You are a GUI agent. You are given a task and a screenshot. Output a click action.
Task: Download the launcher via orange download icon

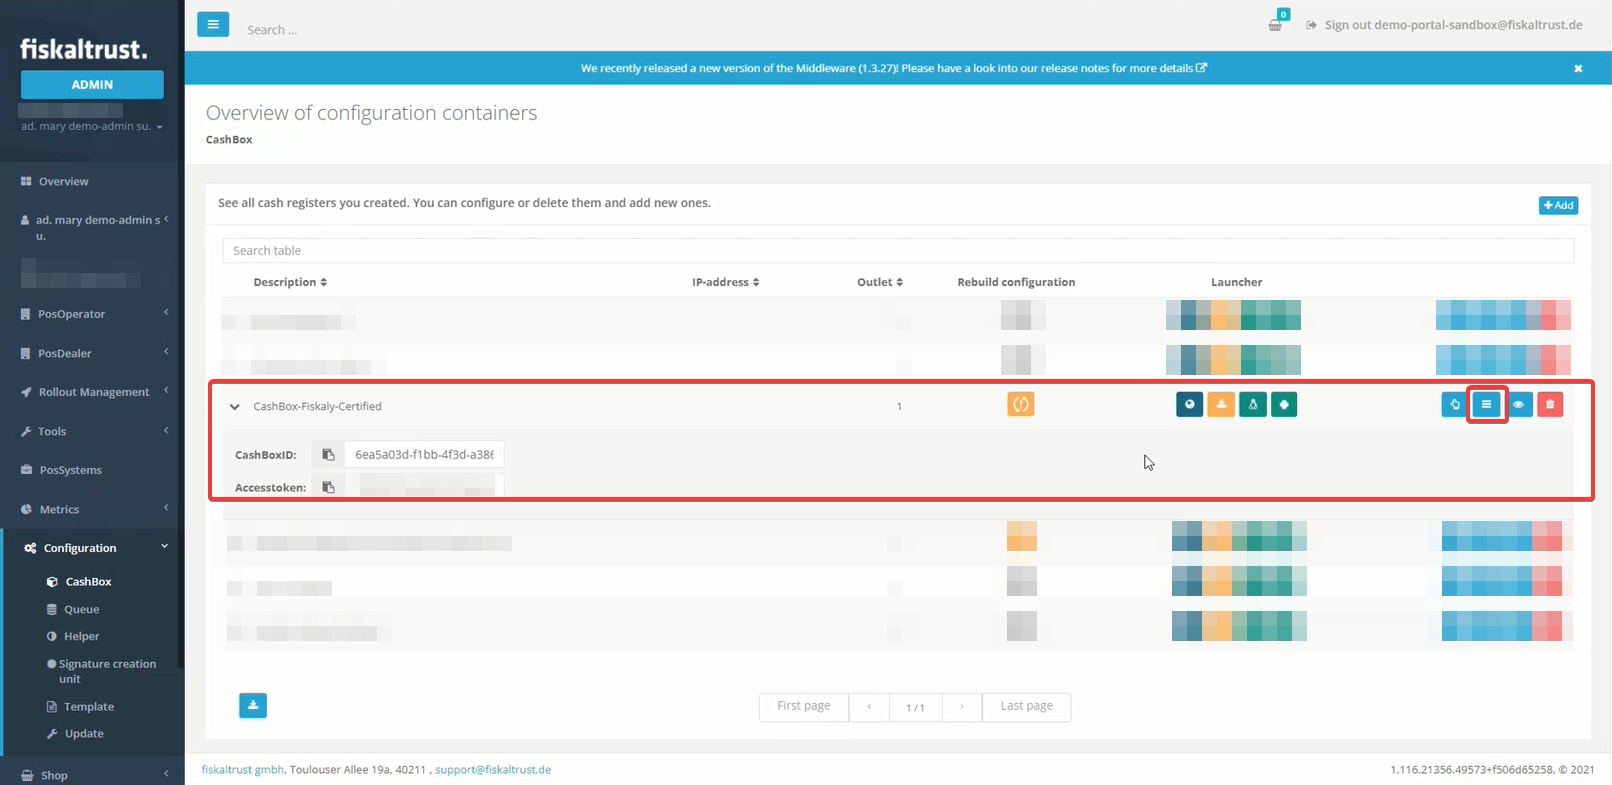point(1221,405)
